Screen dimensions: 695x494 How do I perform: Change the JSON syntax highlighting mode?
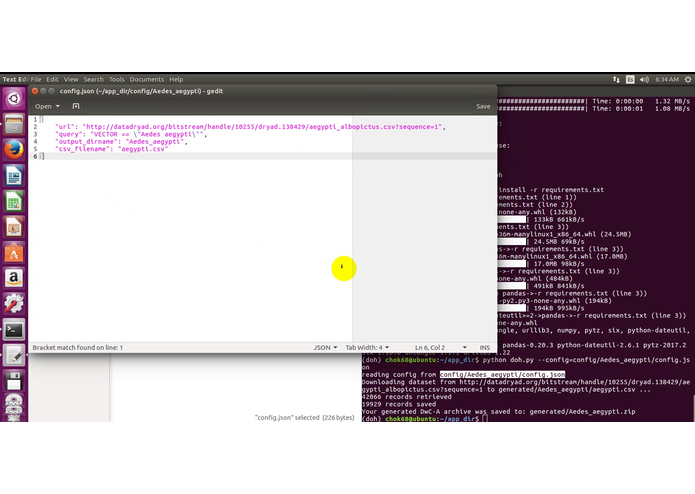pos(325,347)
